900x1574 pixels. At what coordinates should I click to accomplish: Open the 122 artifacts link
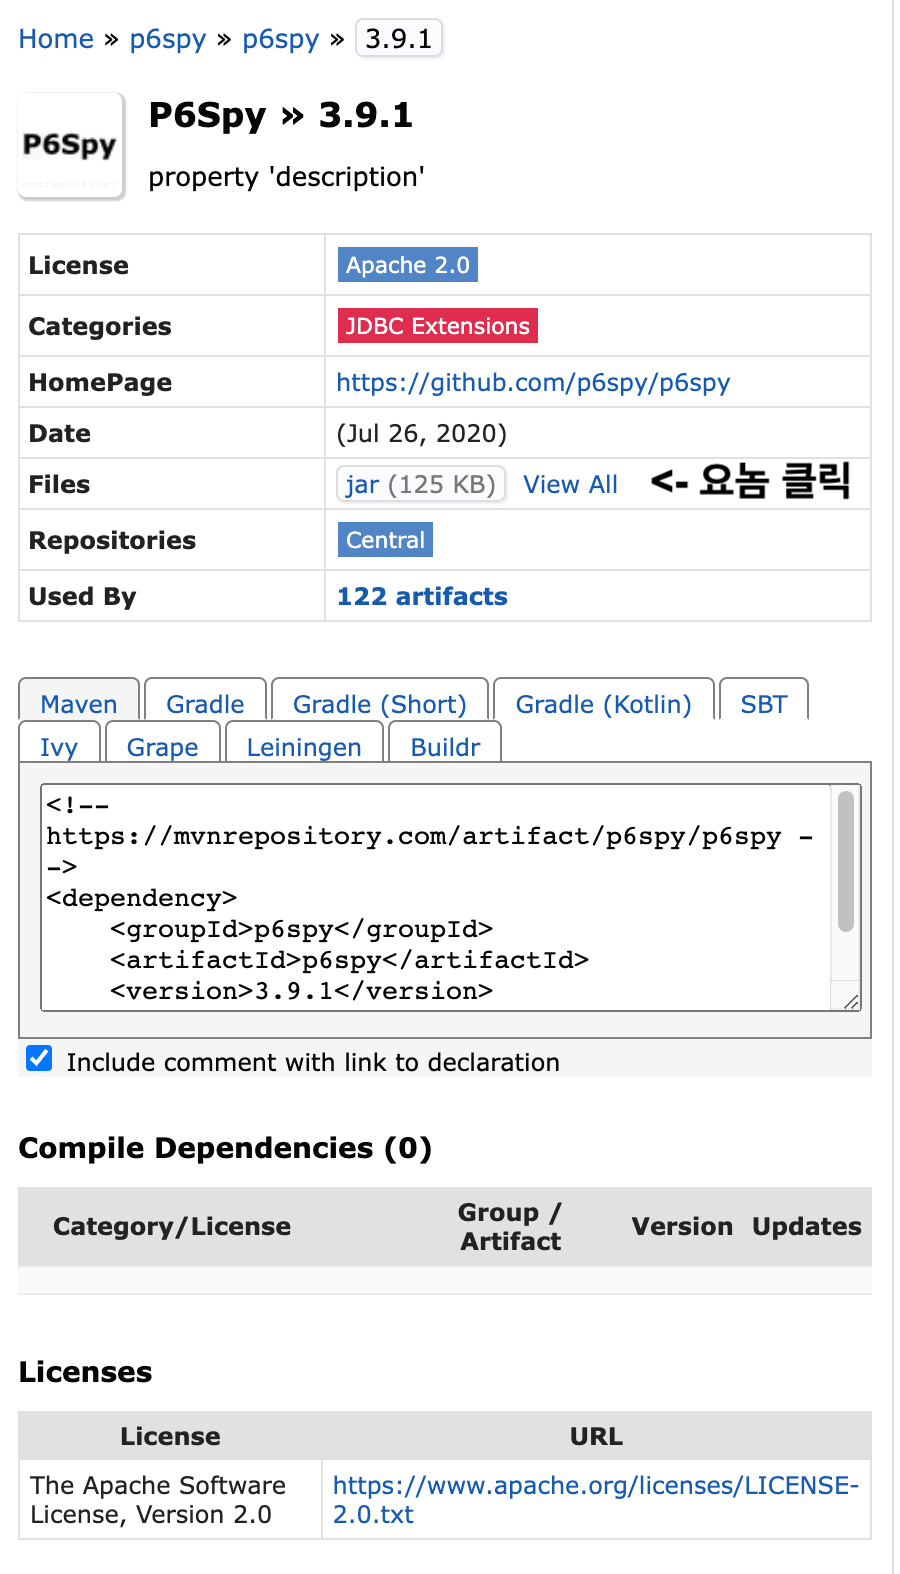click(x=422, y=596)
